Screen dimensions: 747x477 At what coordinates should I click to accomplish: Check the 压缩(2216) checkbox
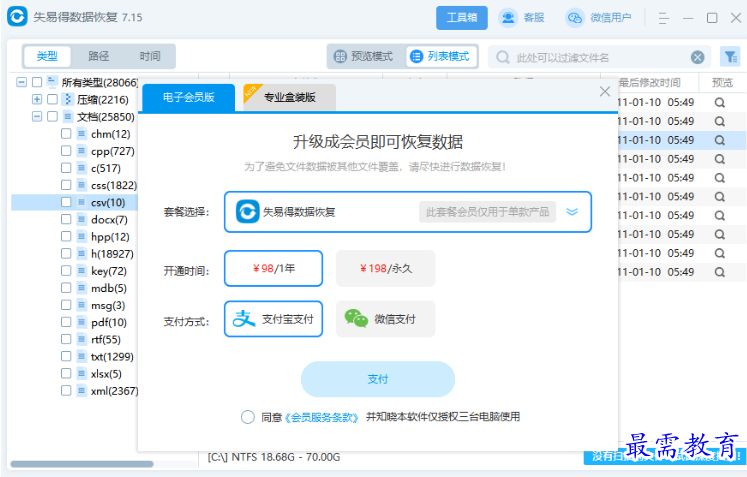pos(52,99)
